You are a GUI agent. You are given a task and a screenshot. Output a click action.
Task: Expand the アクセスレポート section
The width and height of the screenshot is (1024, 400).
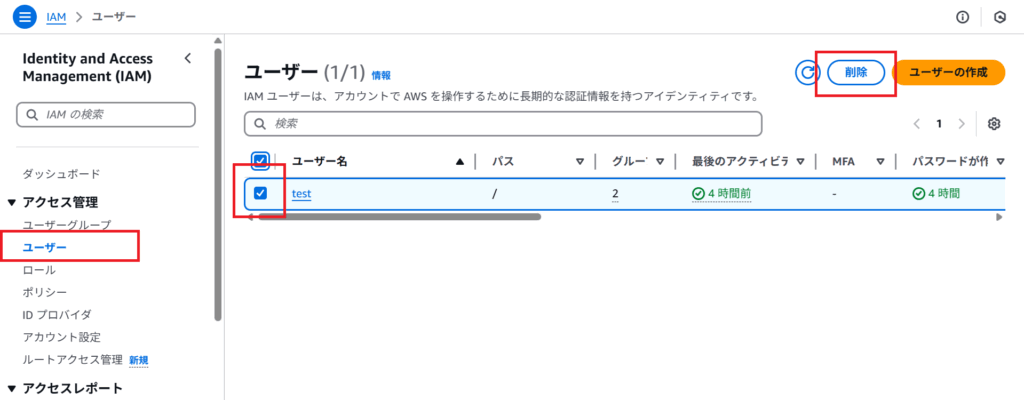[12, 389]
